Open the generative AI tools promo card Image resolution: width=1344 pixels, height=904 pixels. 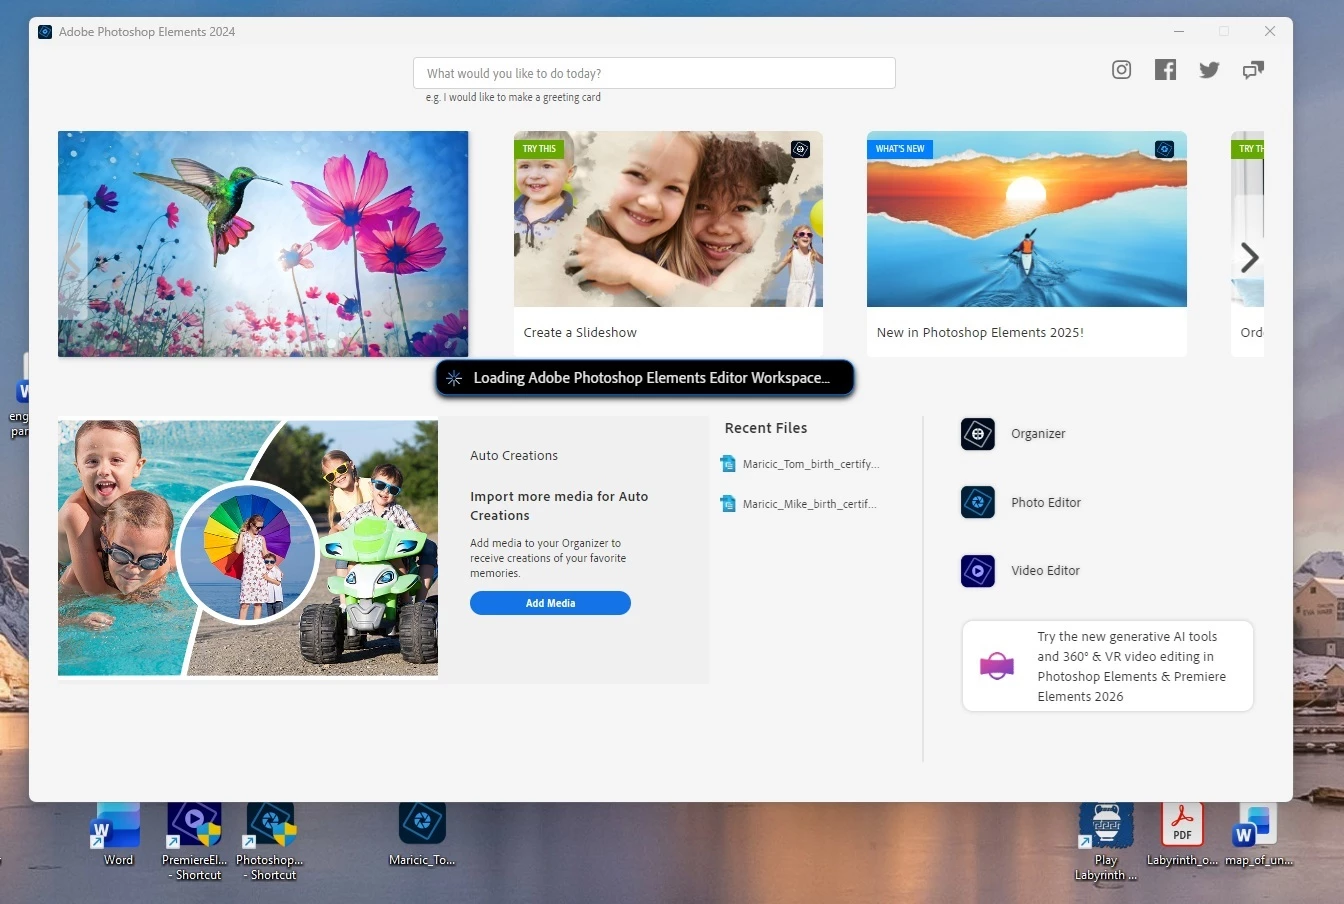pos(1107,666)
